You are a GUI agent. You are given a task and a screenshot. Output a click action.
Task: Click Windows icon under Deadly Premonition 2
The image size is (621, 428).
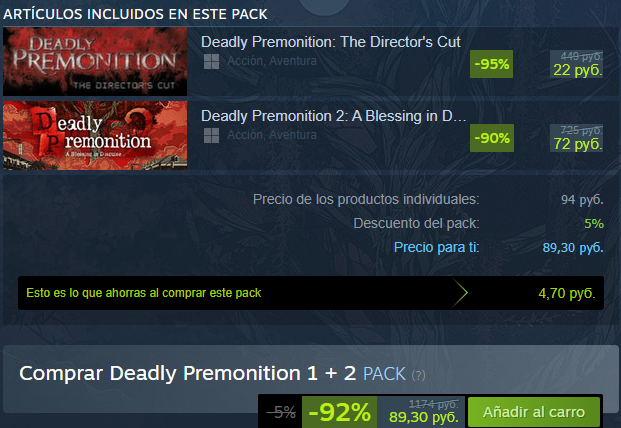(211, 135)
